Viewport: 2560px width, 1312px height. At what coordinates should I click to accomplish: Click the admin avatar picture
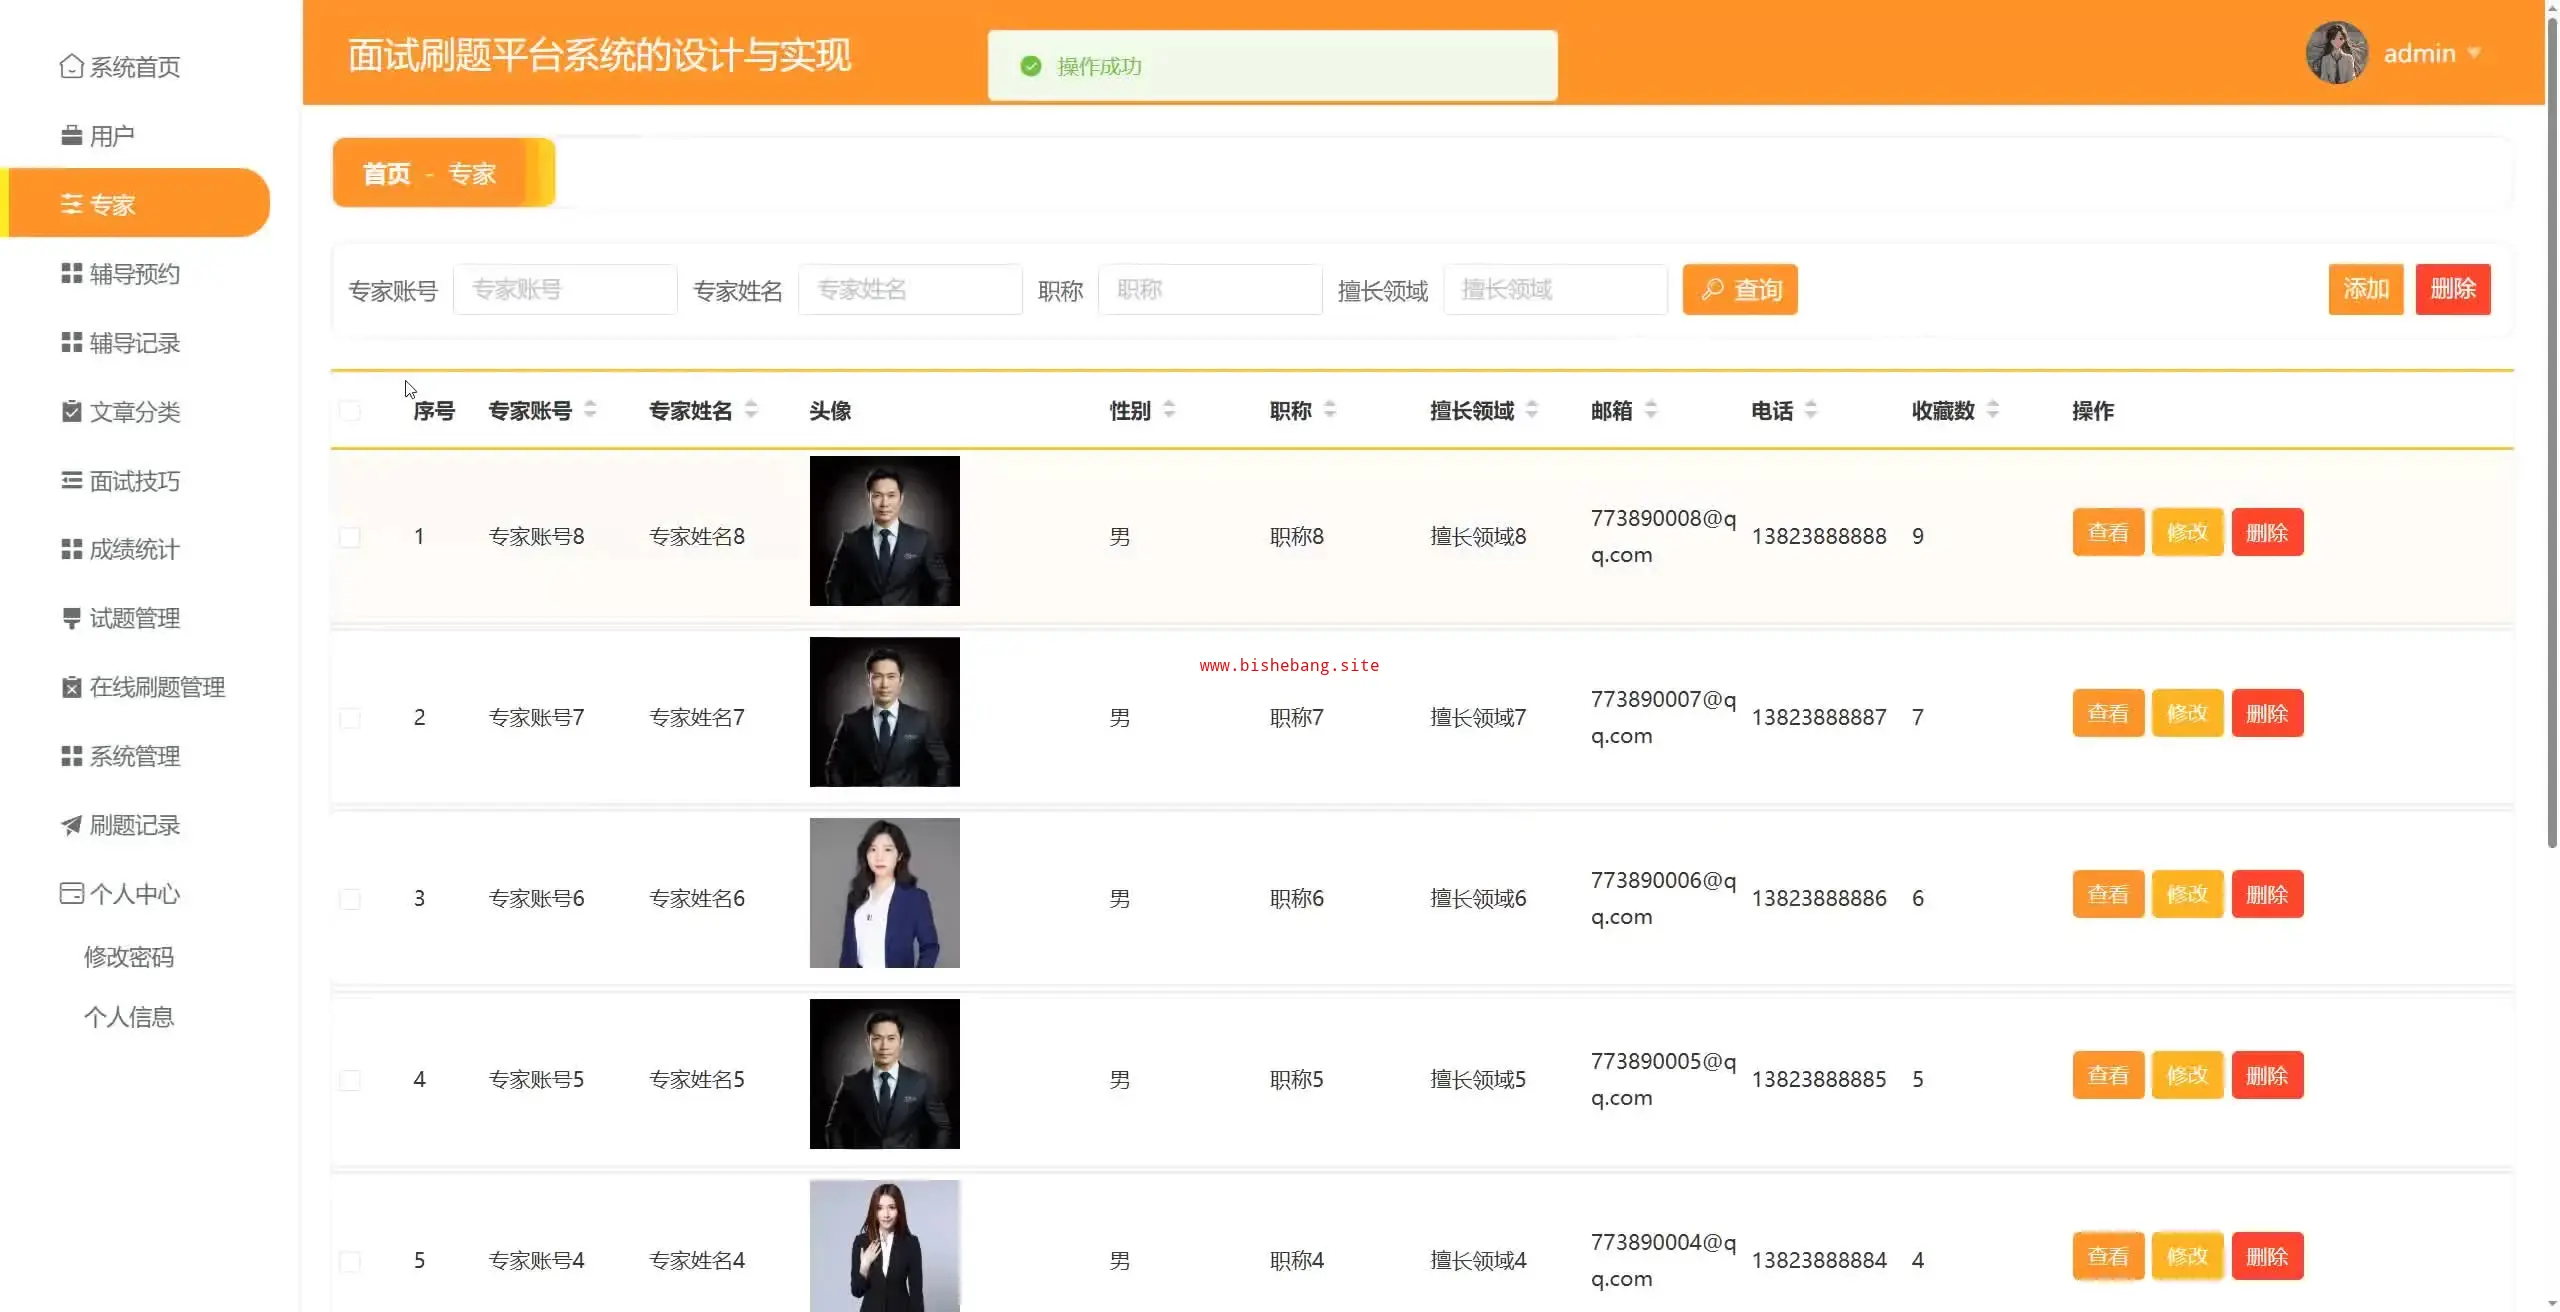2336,53
